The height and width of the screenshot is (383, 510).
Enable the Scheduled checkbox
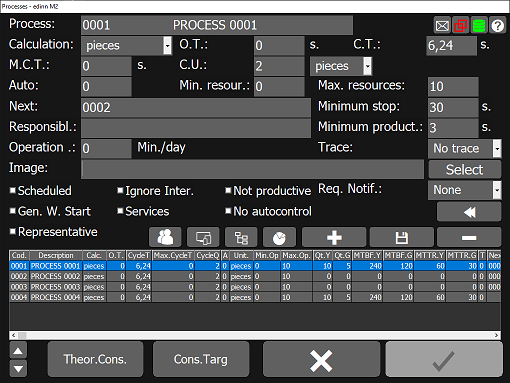click(13, 190)
